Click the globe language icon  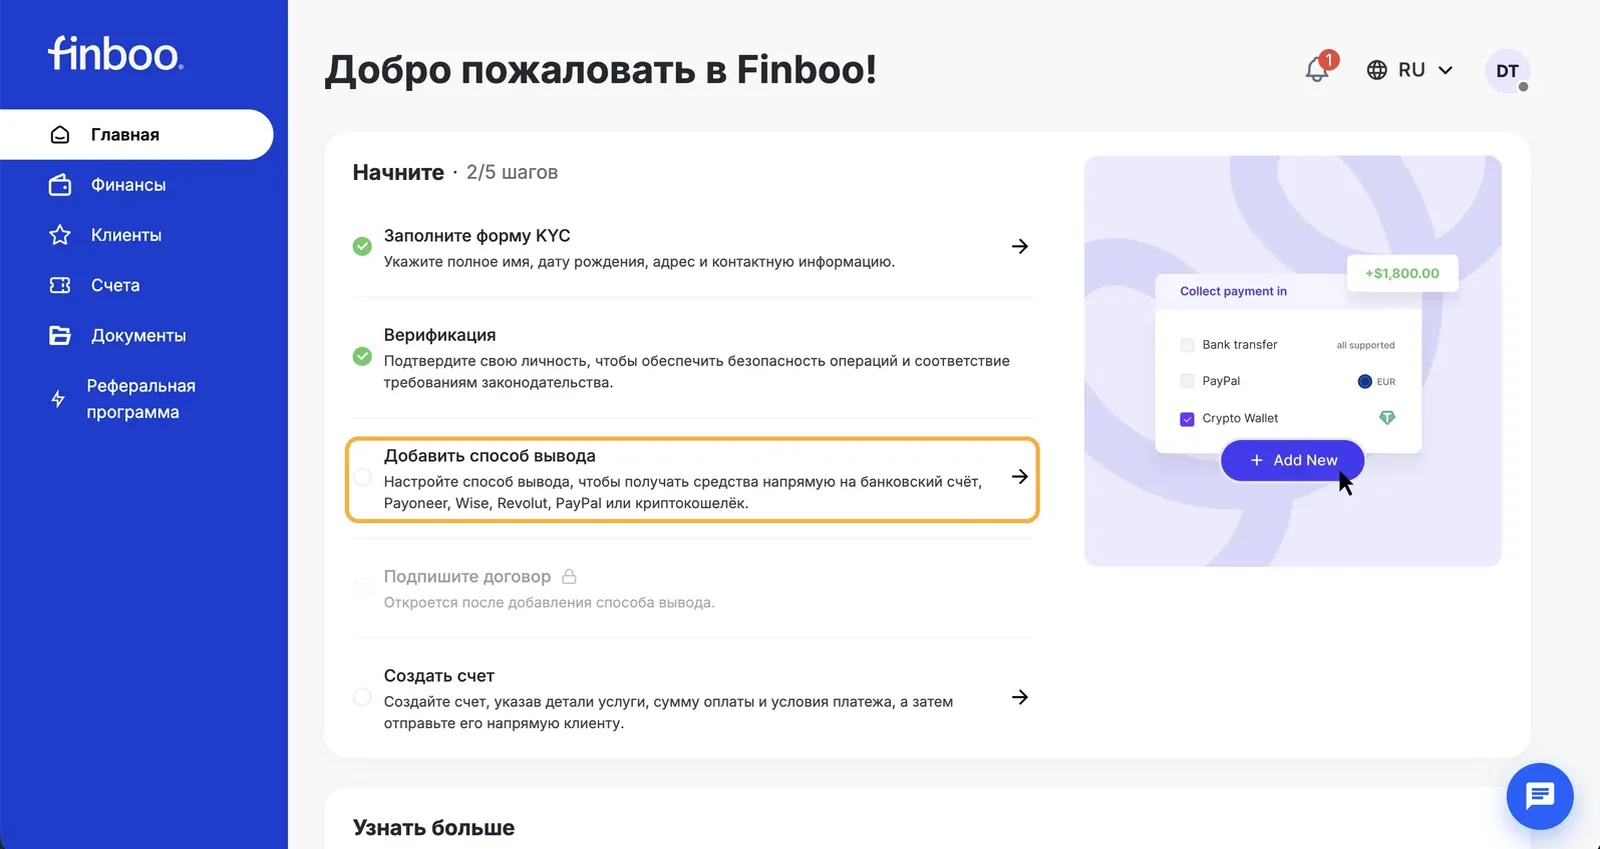tap(1377, 70)
